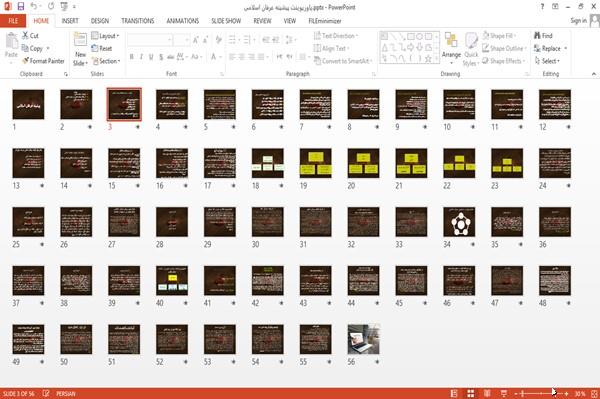
Task: Open the Text Direction dropdown
Action: tap(336, 36)
